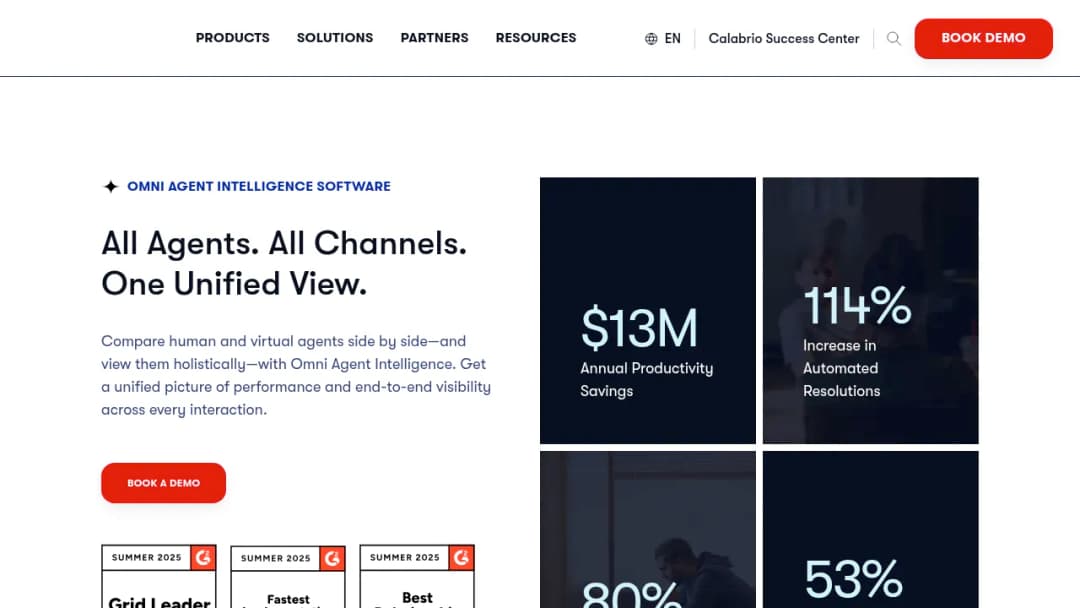The height and width of the screenshot is (608, 1080).
Task: Click the globe language icon
Action: [x=651, y=39]
